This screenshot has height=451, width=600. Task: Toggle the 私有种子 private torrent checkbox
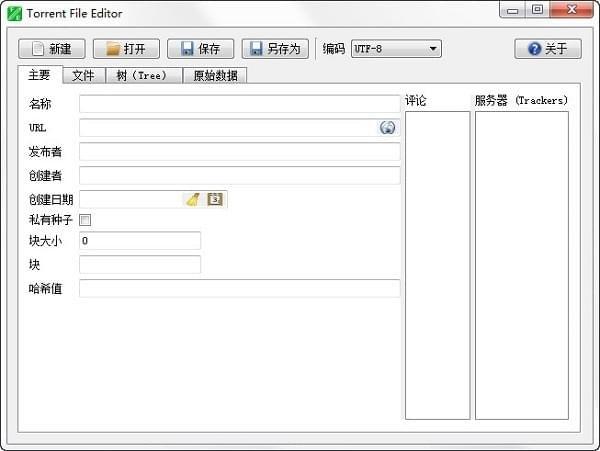point(85,220)
